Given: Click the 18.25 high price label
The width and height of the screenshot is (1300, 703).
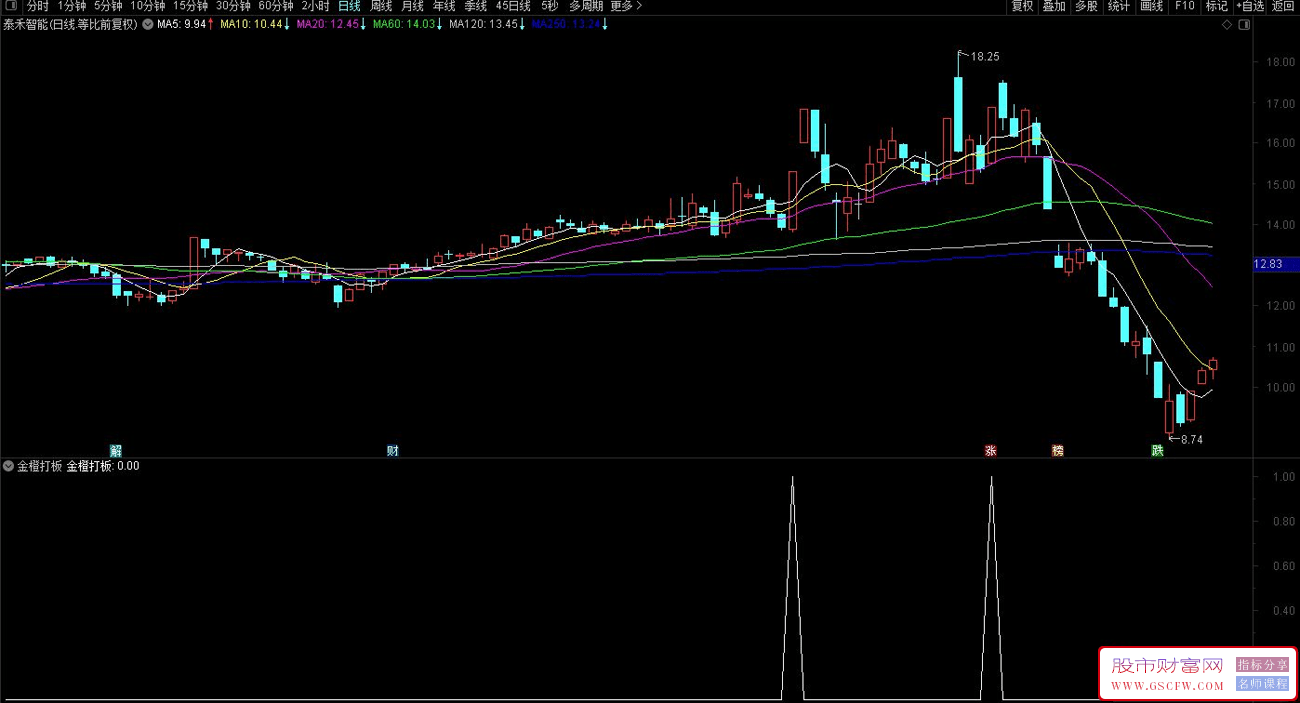Looking at the screenshot, I should [x=985, y=57].
